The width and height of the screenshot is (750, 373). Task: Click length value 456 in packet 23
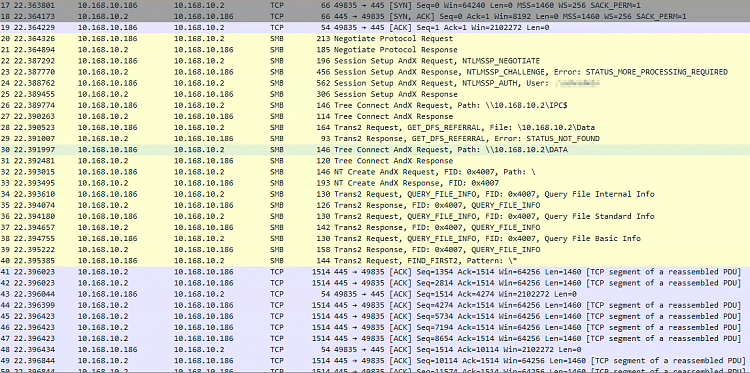(323, 72)
